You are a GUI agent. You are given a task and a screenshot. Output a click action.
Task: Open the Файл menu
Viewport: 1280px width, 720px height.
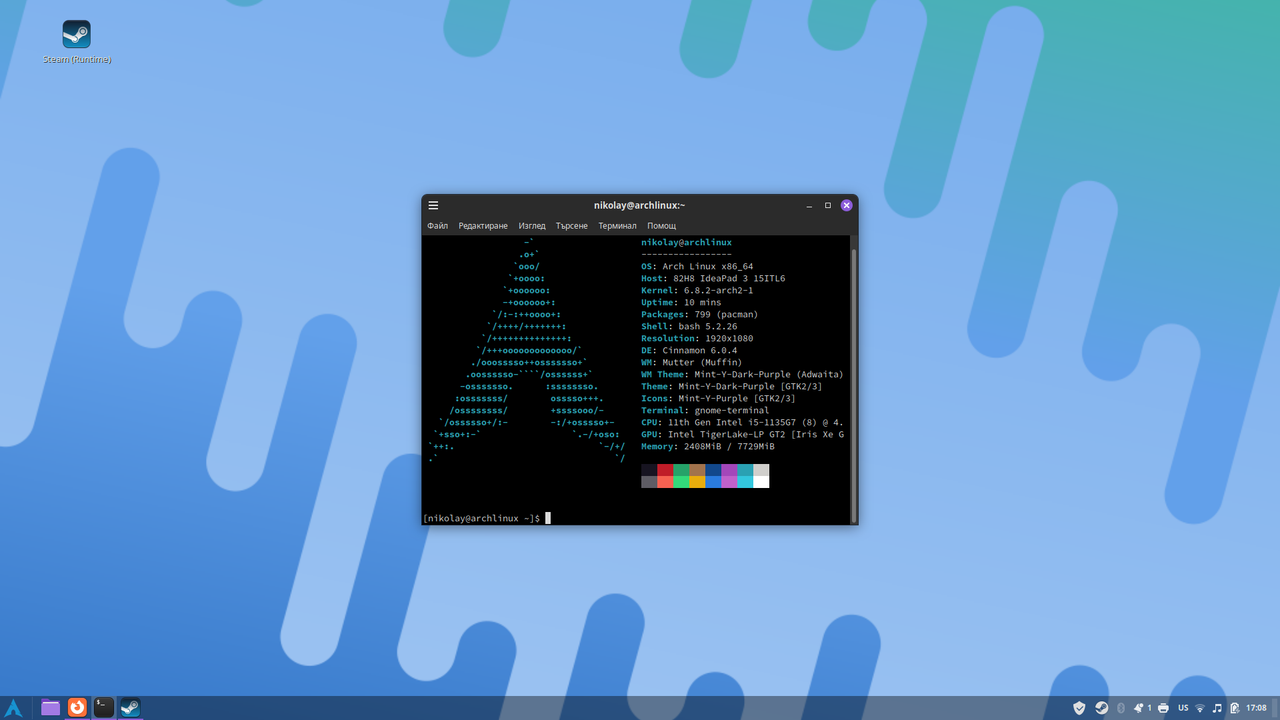coord(437,226)
